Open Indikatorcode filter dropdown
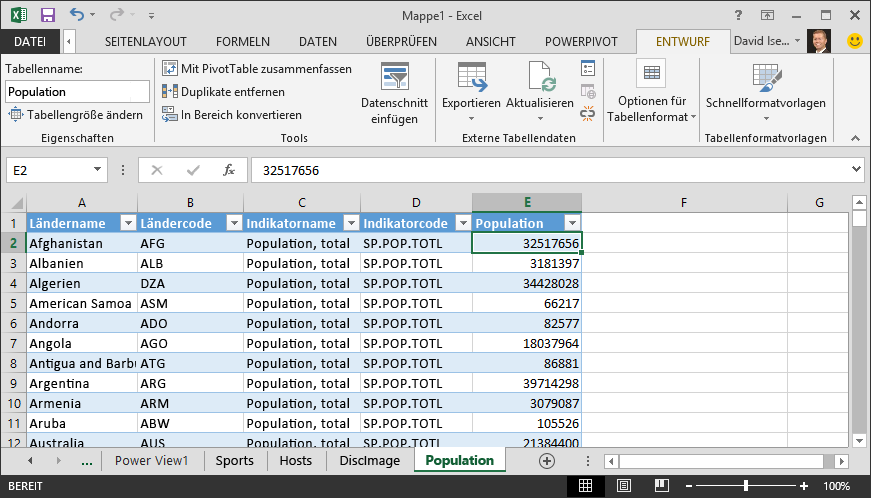871x498 pixels. click(463, 223)
